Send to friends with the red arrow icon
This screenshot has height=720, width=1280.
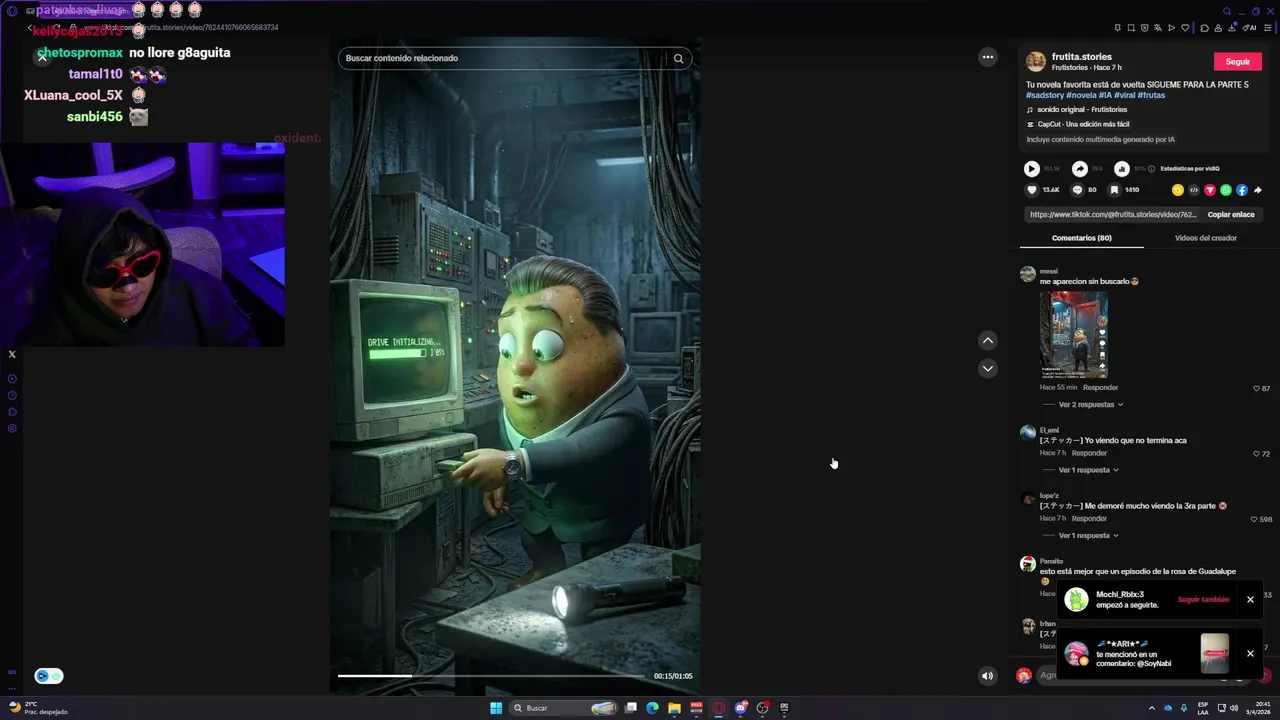point(1210,190)
